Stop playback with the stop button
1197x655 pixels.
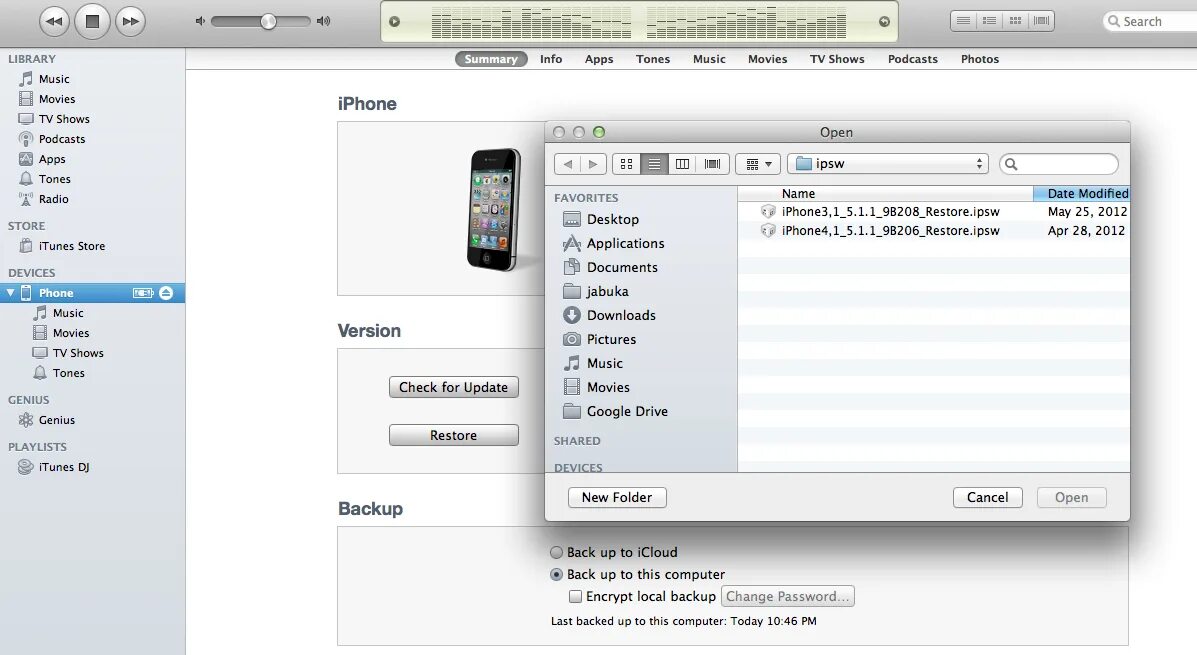pyautogui.click(x=92, y=21)
